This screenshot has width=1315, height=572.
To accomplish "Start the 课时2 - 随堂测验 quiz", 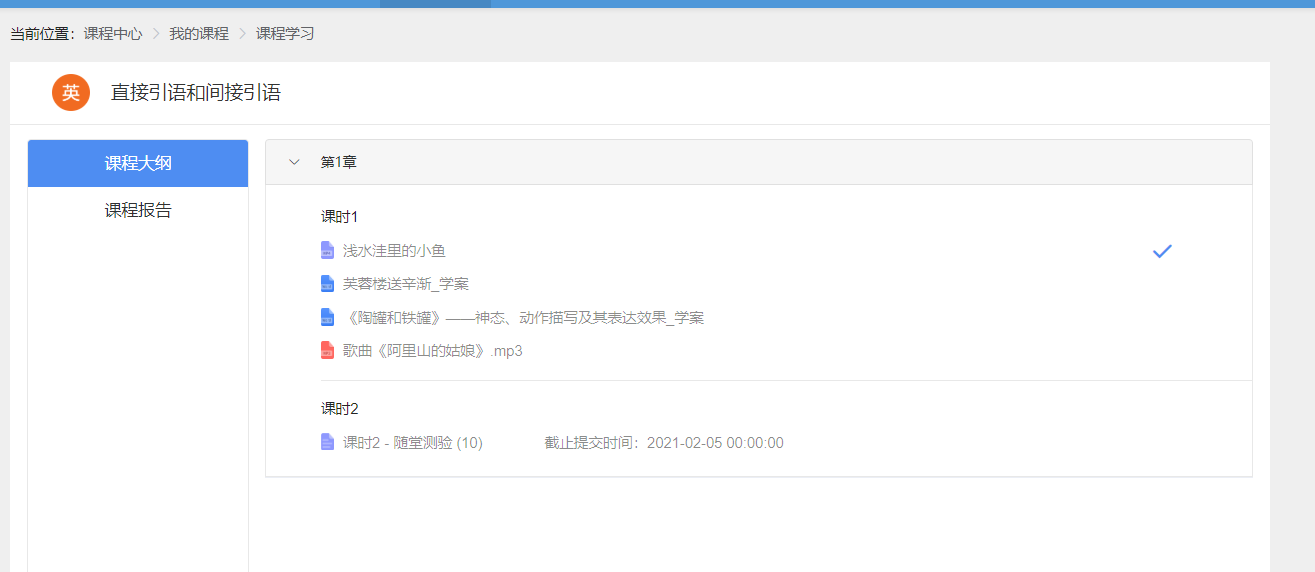I will (x=412, y=443).
